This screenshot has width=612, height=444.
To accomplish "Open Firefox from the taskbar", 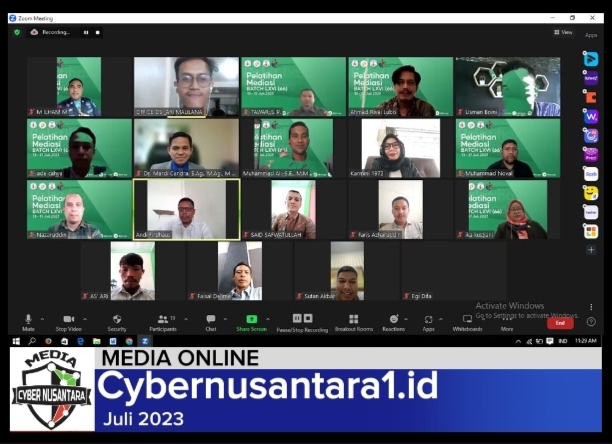I will [48, 341].
